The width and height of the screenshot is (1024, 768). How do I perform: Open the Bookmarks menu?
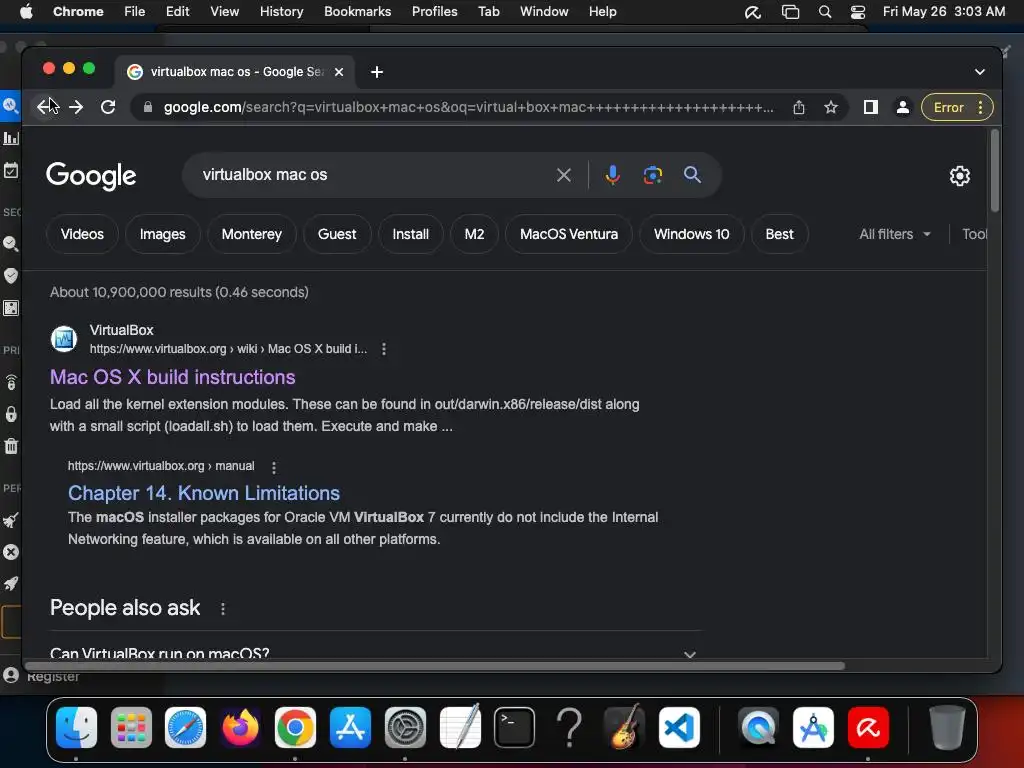(357, 12)
